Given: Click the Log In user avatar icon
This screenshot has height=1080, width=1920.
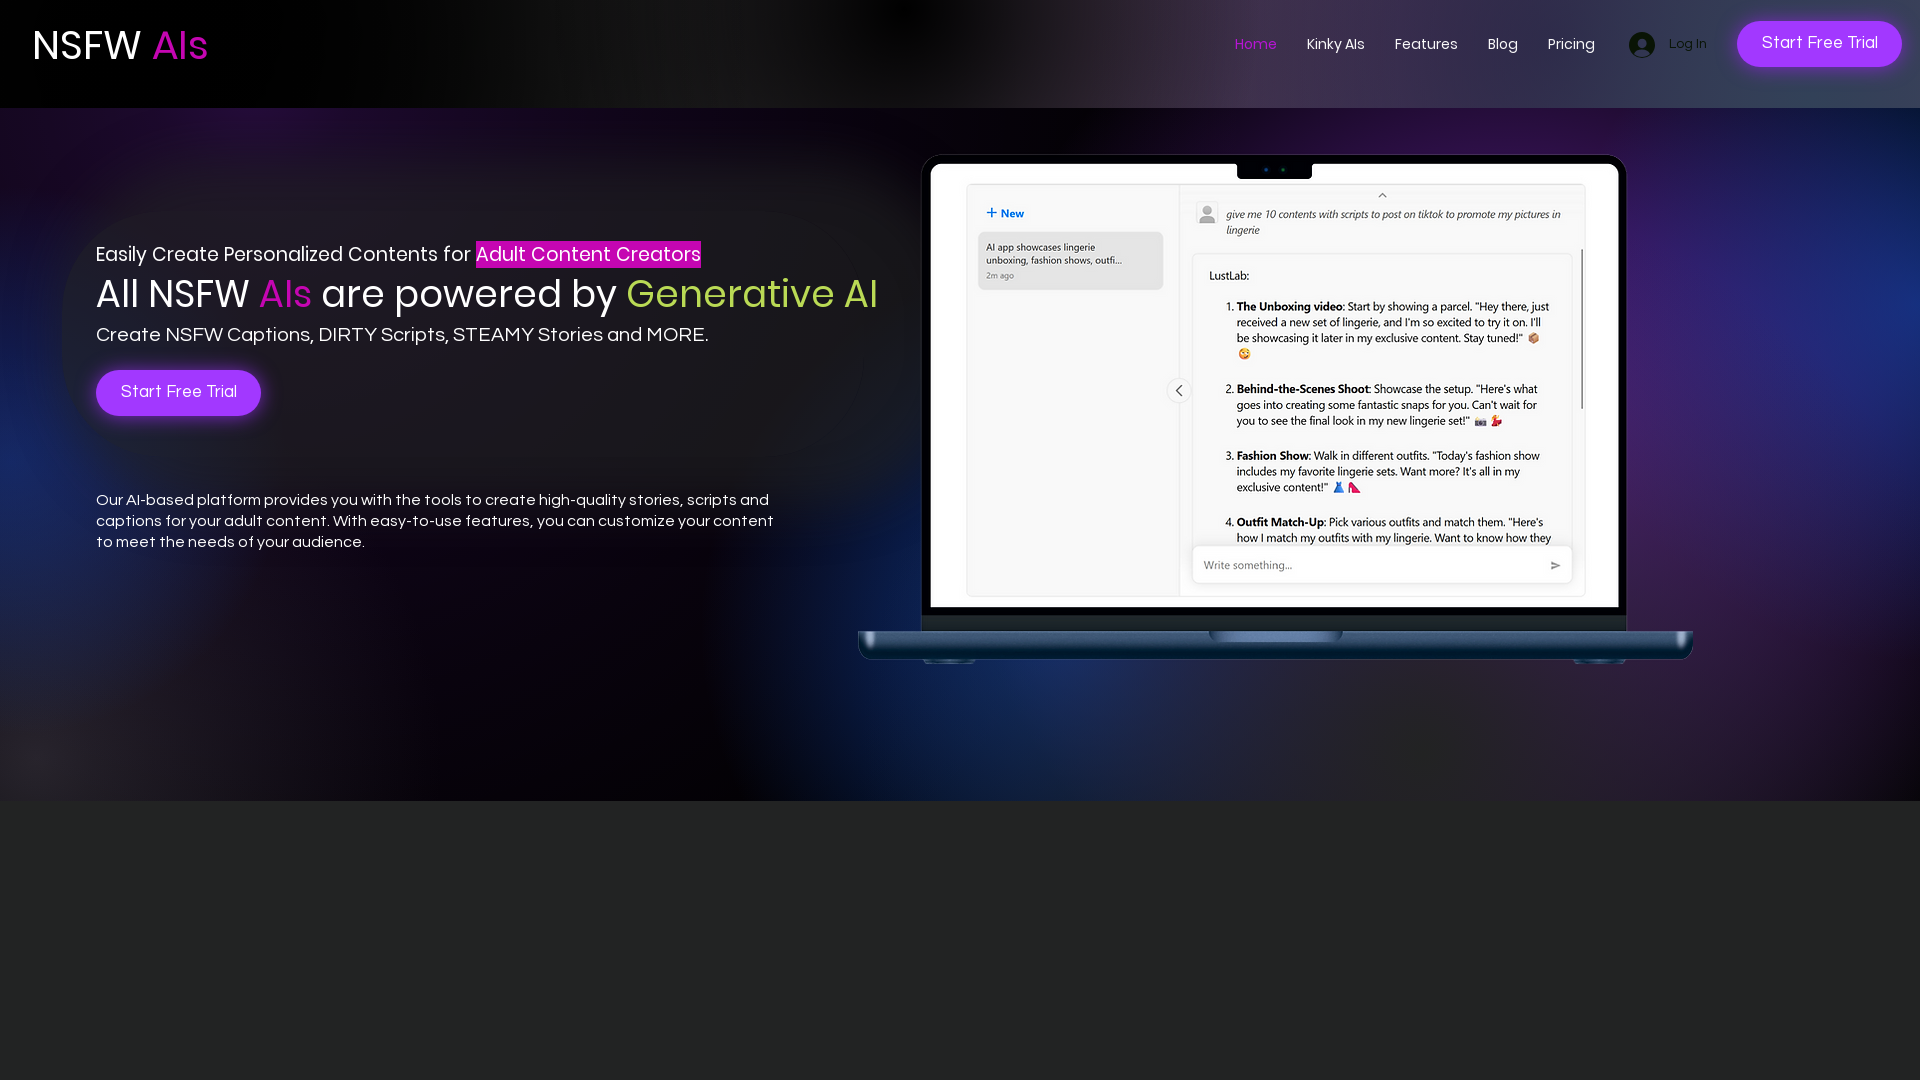Looking at the screenshot, I should pos(1641,44).
